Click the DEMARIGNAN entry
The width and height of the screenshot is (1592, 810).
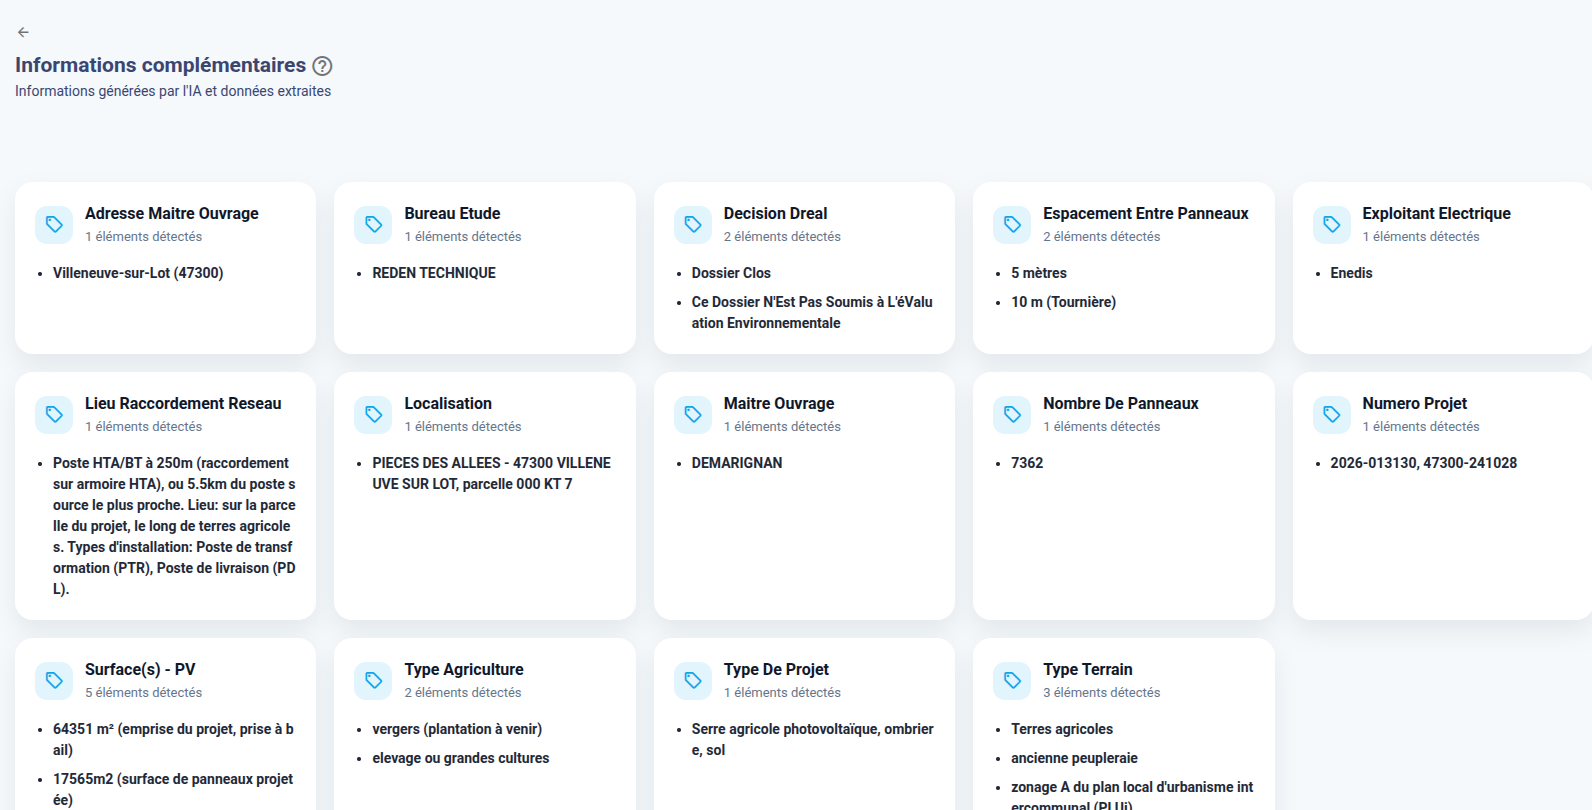[737, 463]
